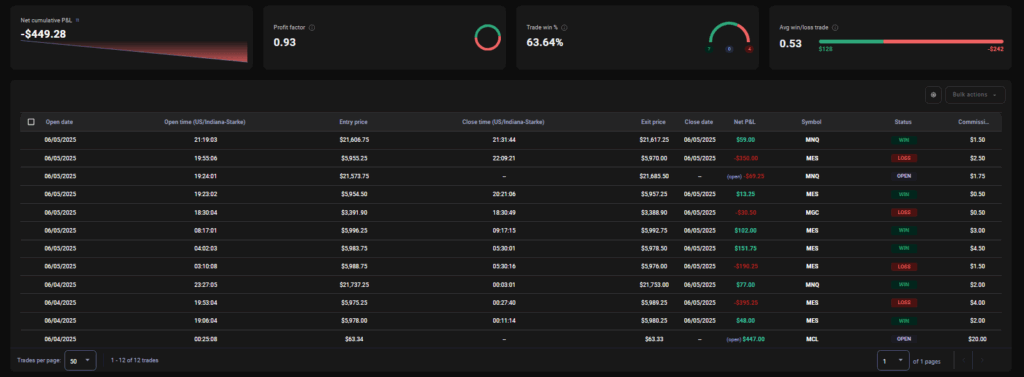Sort by the Entry price column header
Viewport: 1024px width, 377px height.
[x=353, y=122]
